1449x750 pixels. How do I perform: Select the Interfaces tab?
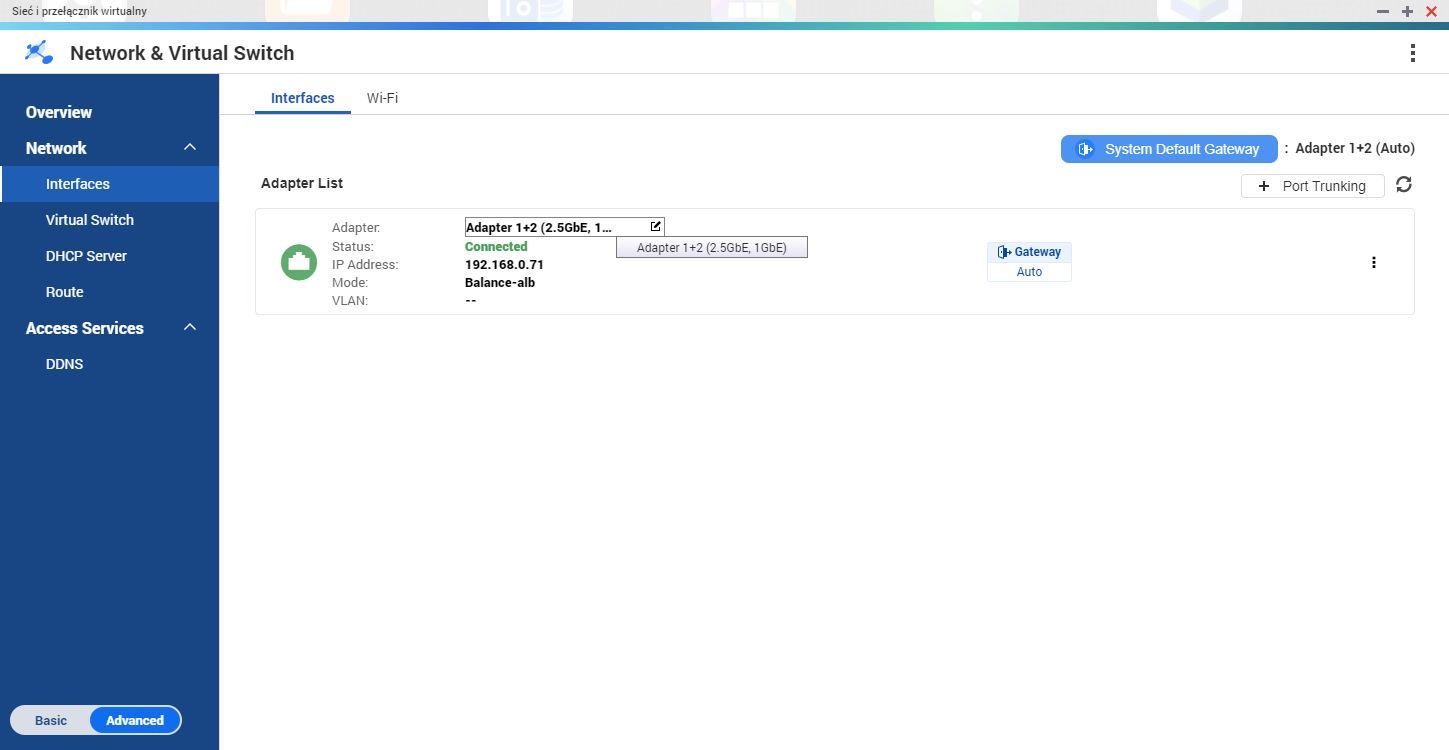pos(303,98)
